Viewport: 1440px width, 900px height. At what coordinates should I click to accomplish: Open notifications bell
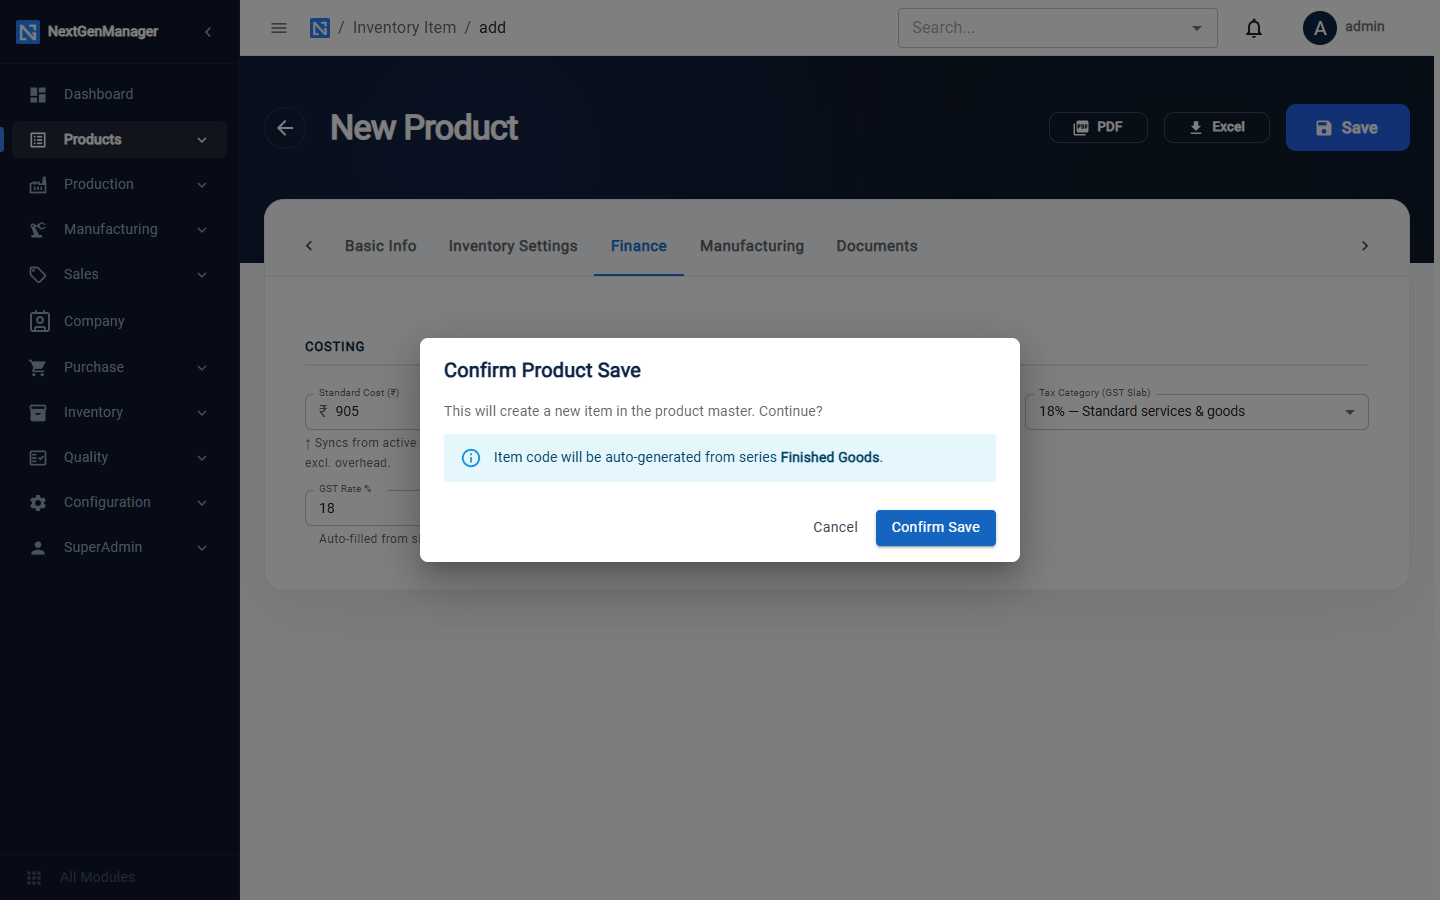[1254, 28]
